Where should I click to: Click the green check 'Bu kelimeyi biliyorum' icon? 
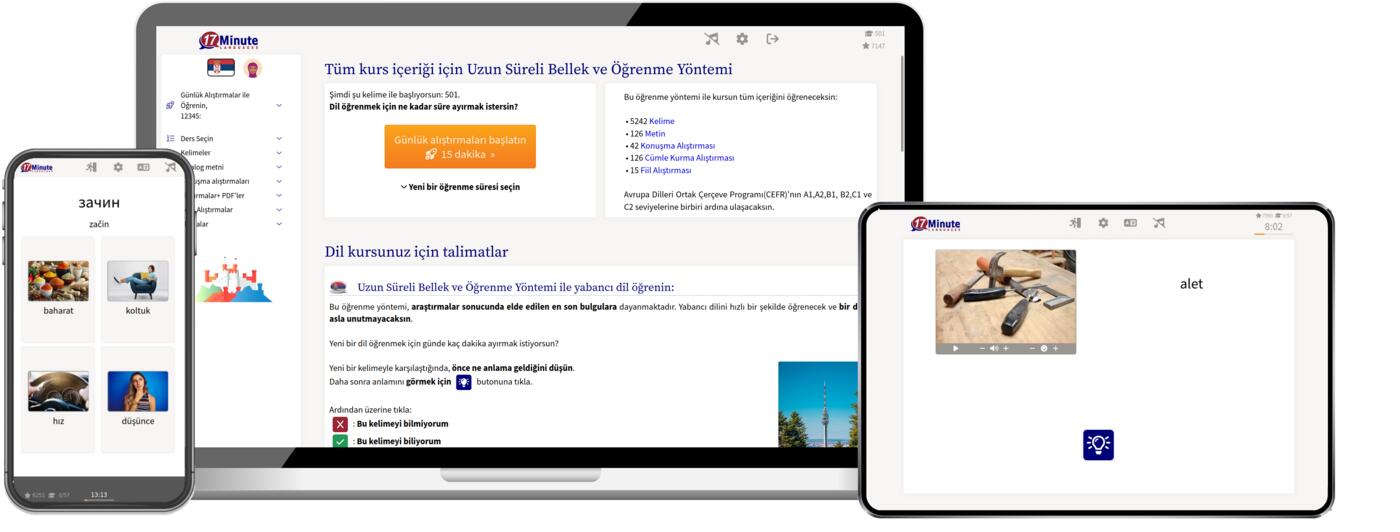[341, 441]
